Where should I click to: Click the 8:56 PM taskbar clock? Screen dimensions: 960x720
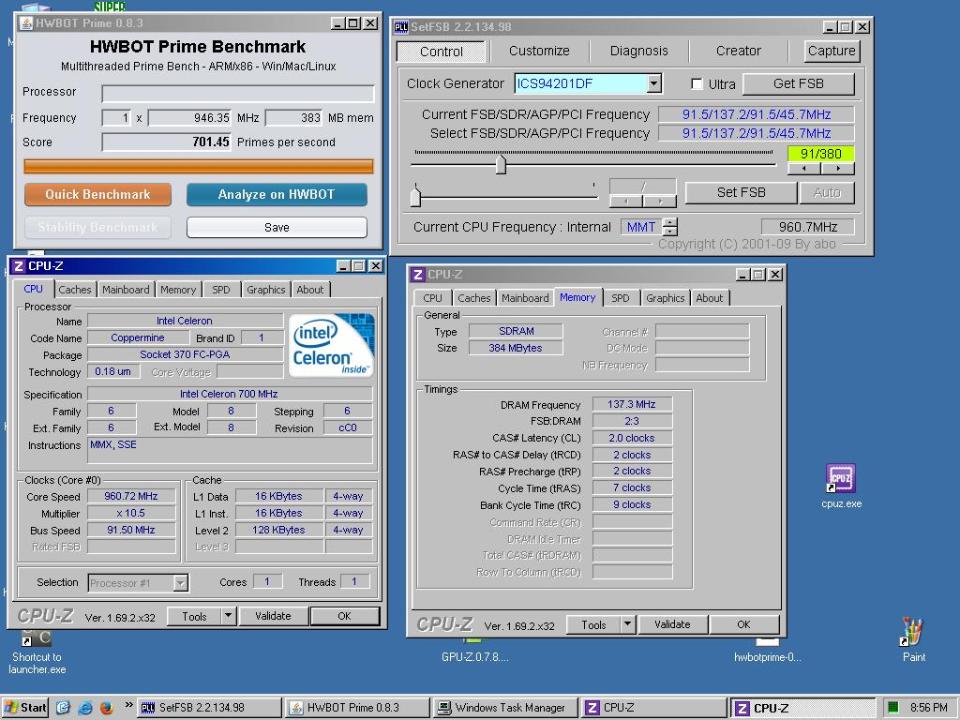[x=929, y=708]
